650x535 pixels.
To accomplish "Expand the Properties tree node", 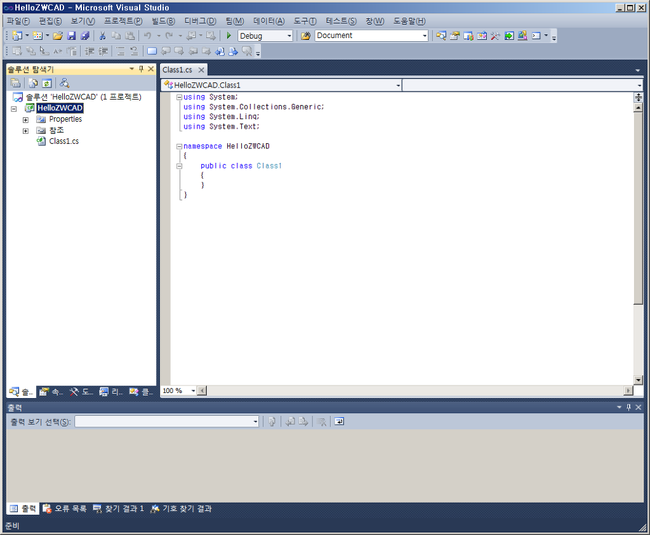I will (26, 120).
